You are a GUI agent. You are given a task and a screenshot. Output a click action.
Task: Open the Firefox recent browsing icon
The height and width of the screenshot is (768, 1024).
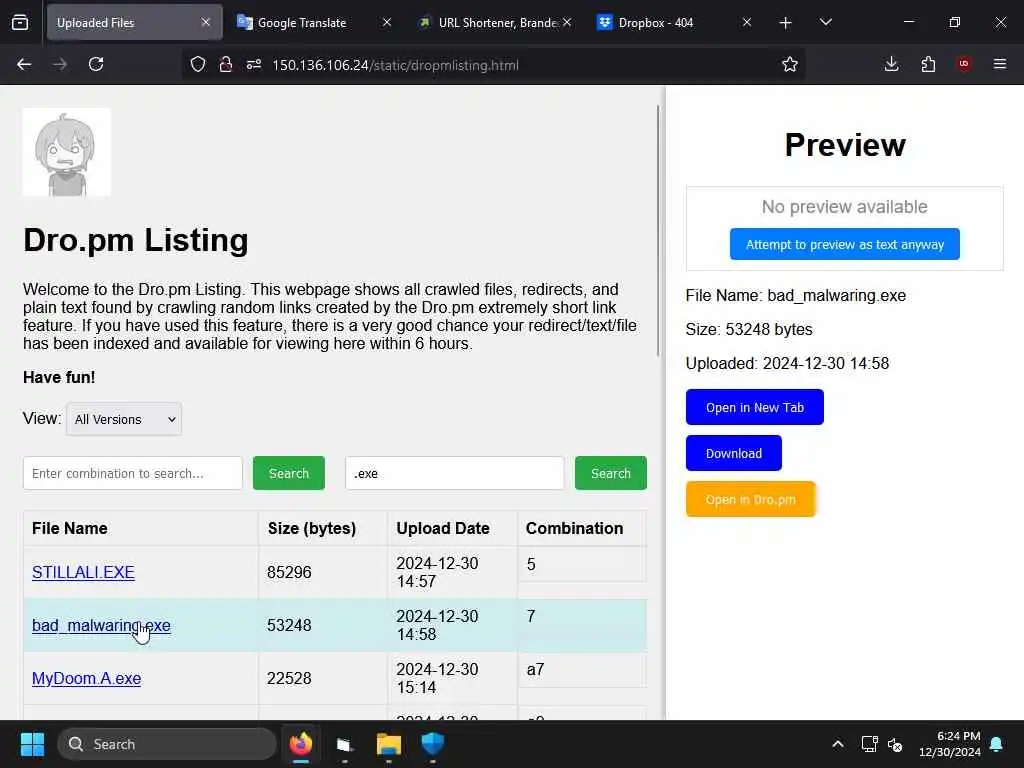[20, 22]
